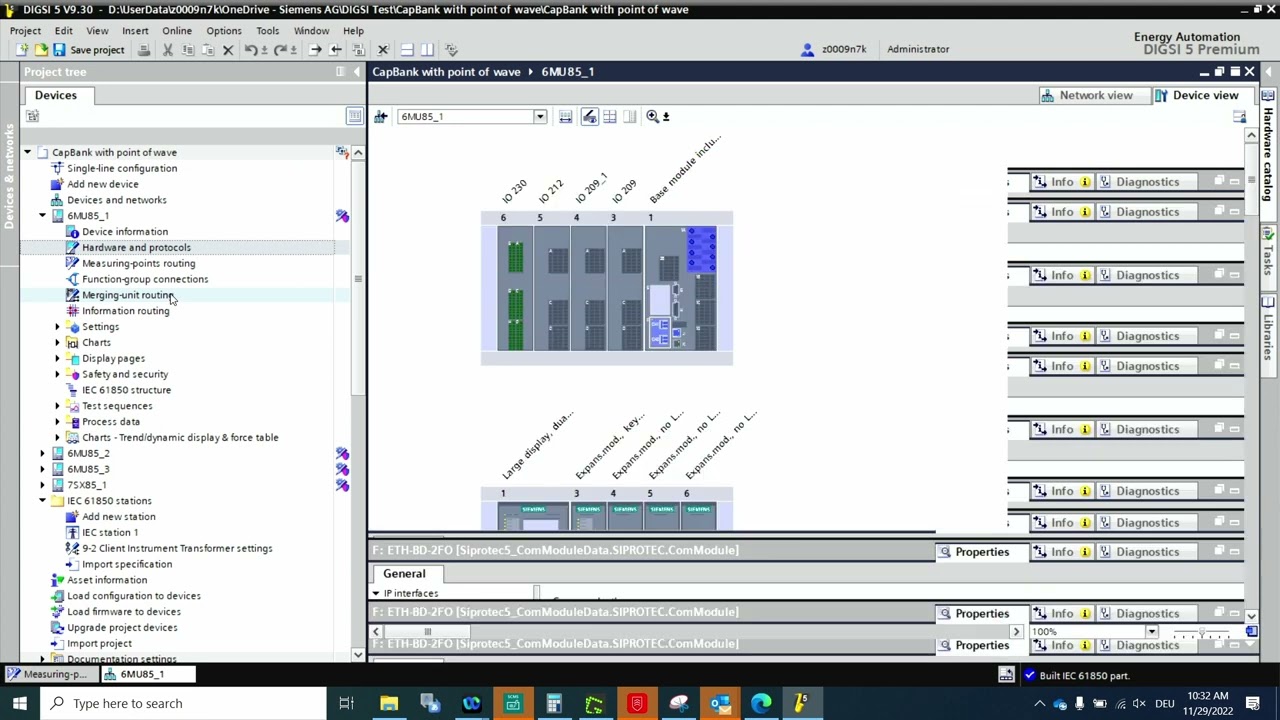Open the View menu

(x=97, y=31)
